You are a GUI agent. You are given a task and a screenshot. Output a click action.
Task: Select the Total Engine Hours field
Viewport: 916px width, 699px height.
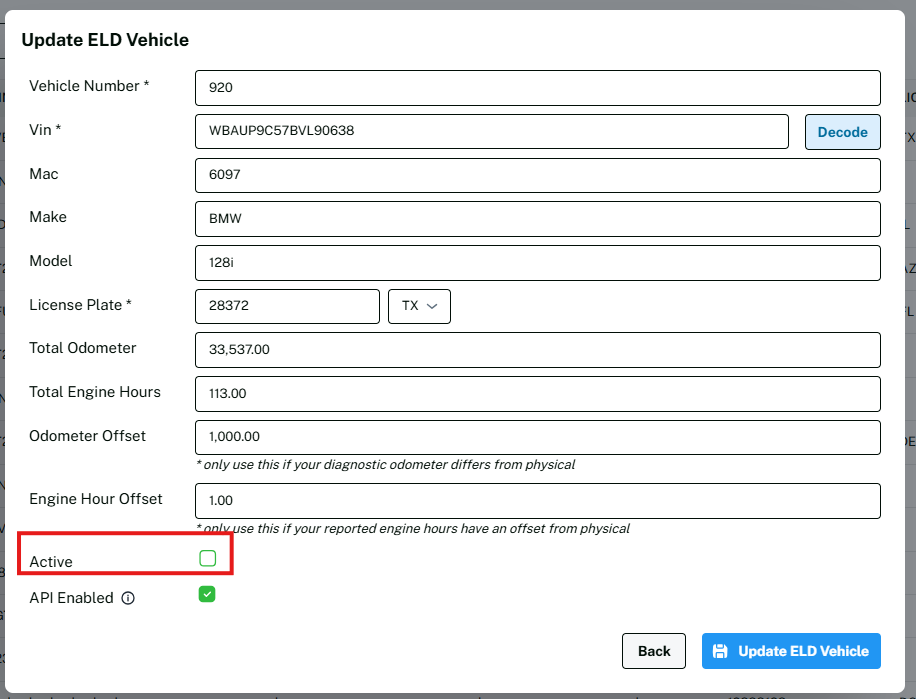point(537,393)
